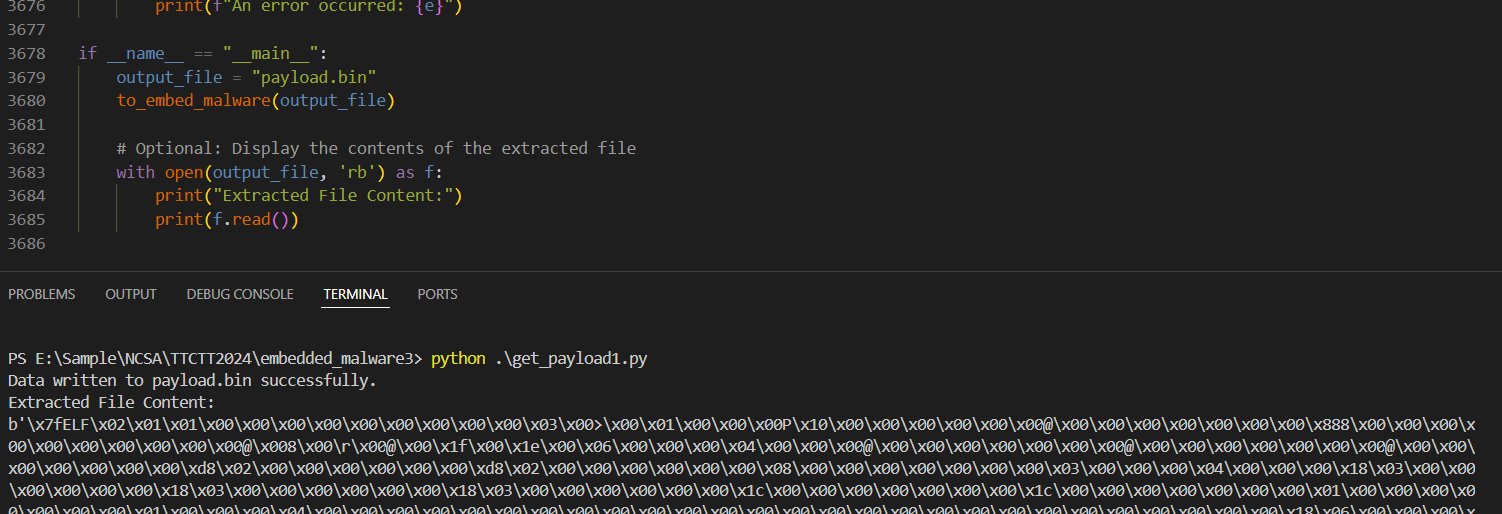Switch to the OUTPUT tab
Viewport: 1502px width, 514px height.
[131, 294]
